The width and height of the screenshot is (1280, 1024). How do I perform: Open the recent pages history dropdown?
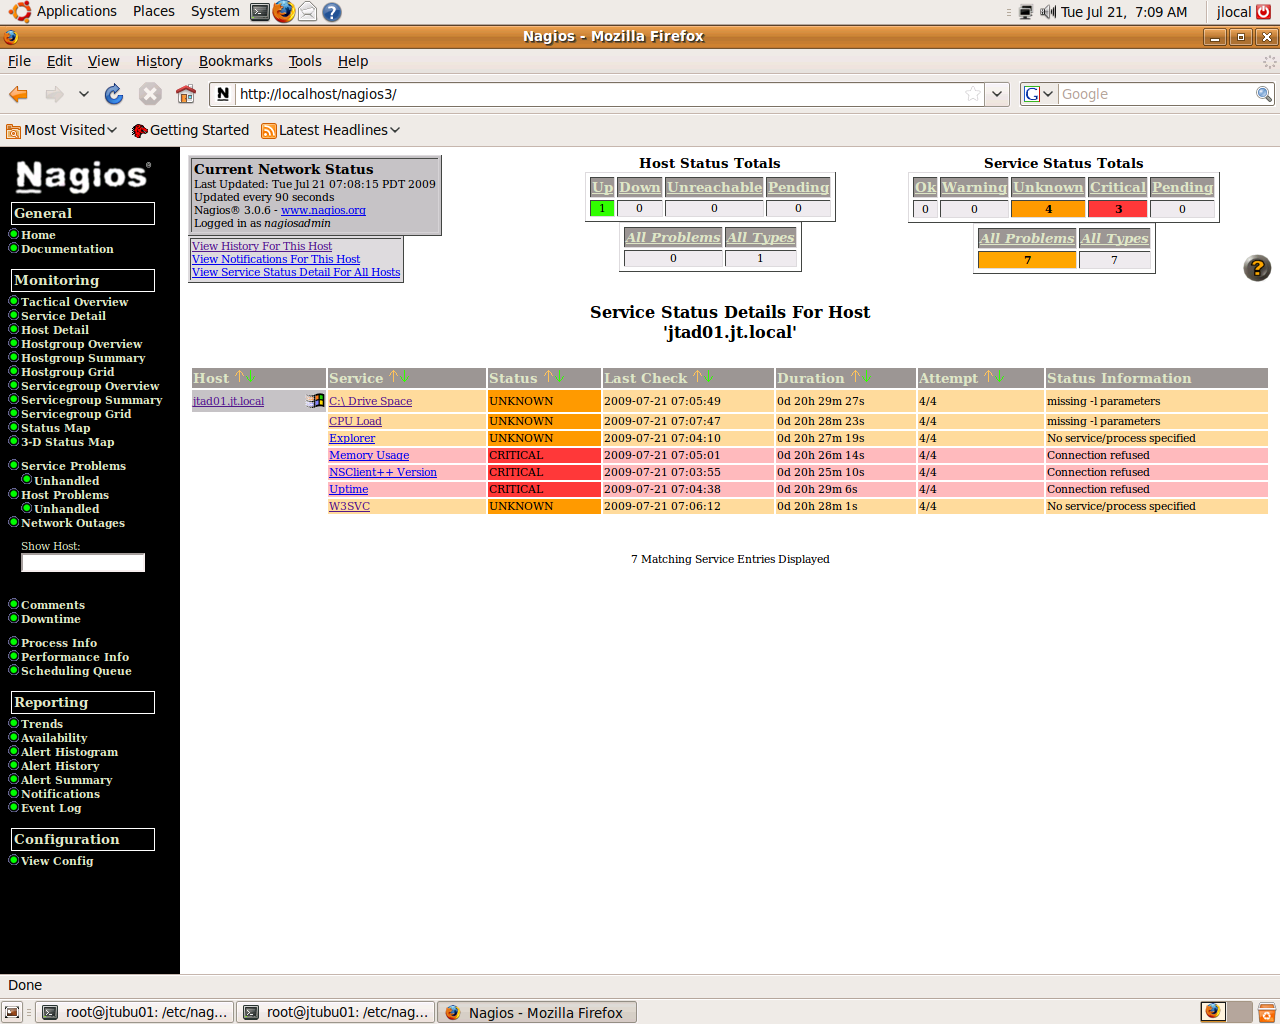pyautogui.click(x=84, y=94)
